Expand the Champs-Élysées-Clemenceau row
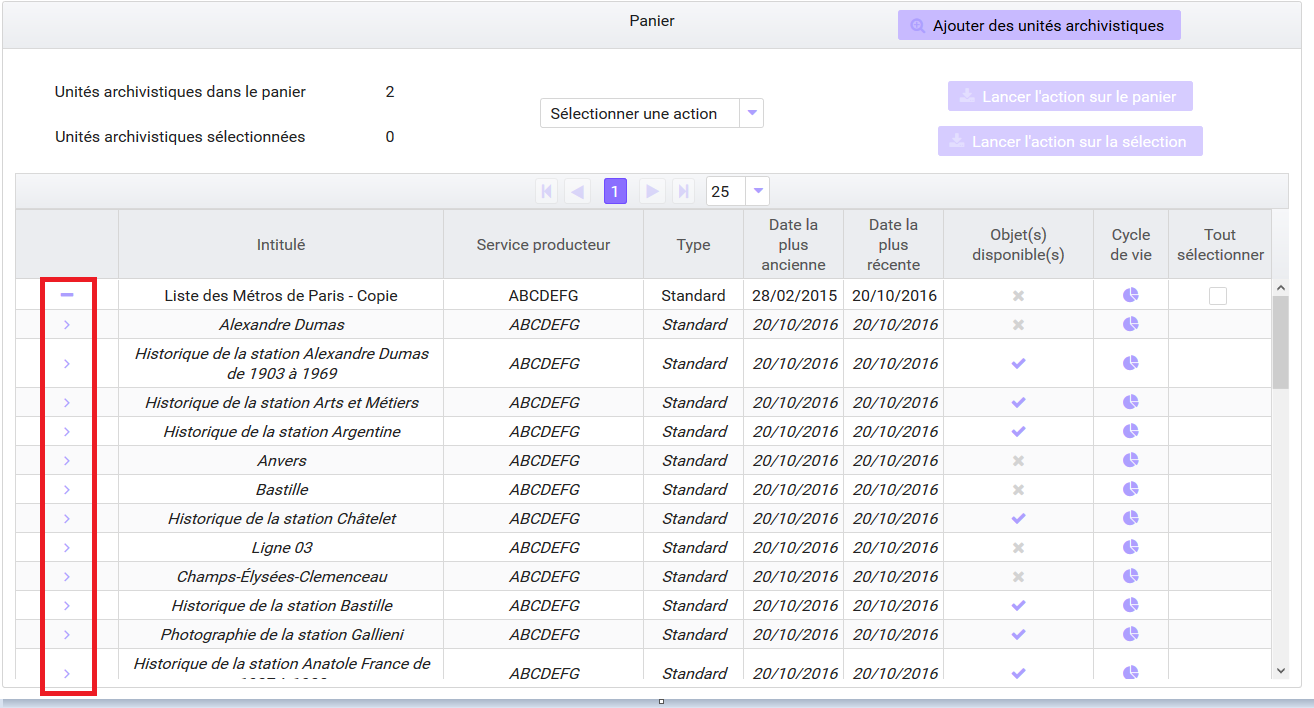 [x=67, y=576]
